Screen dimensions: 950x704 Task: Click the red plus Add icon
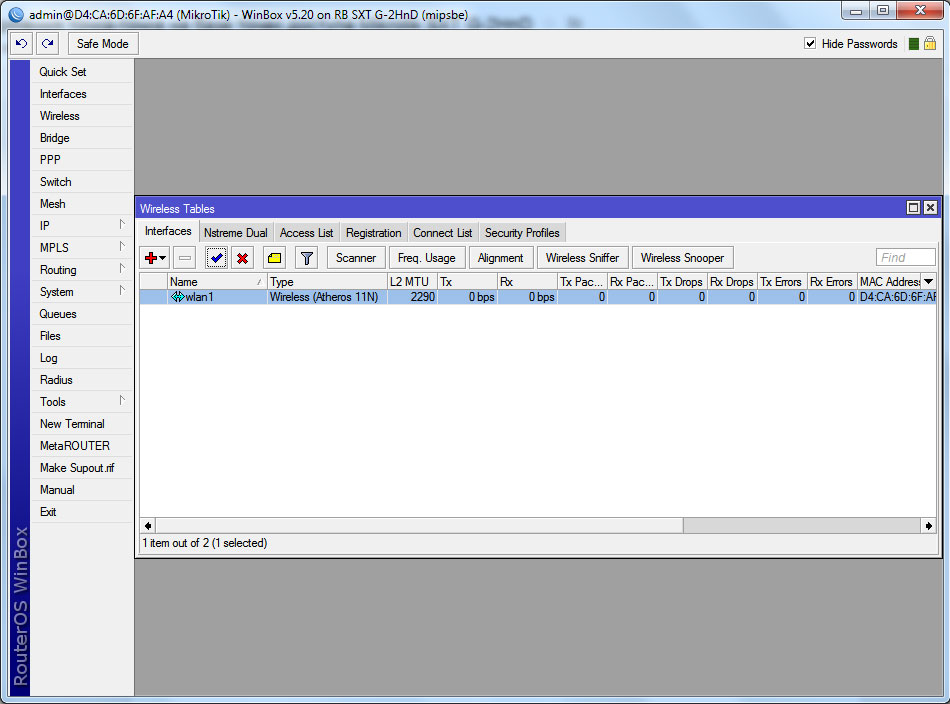(x=155, y=258)
